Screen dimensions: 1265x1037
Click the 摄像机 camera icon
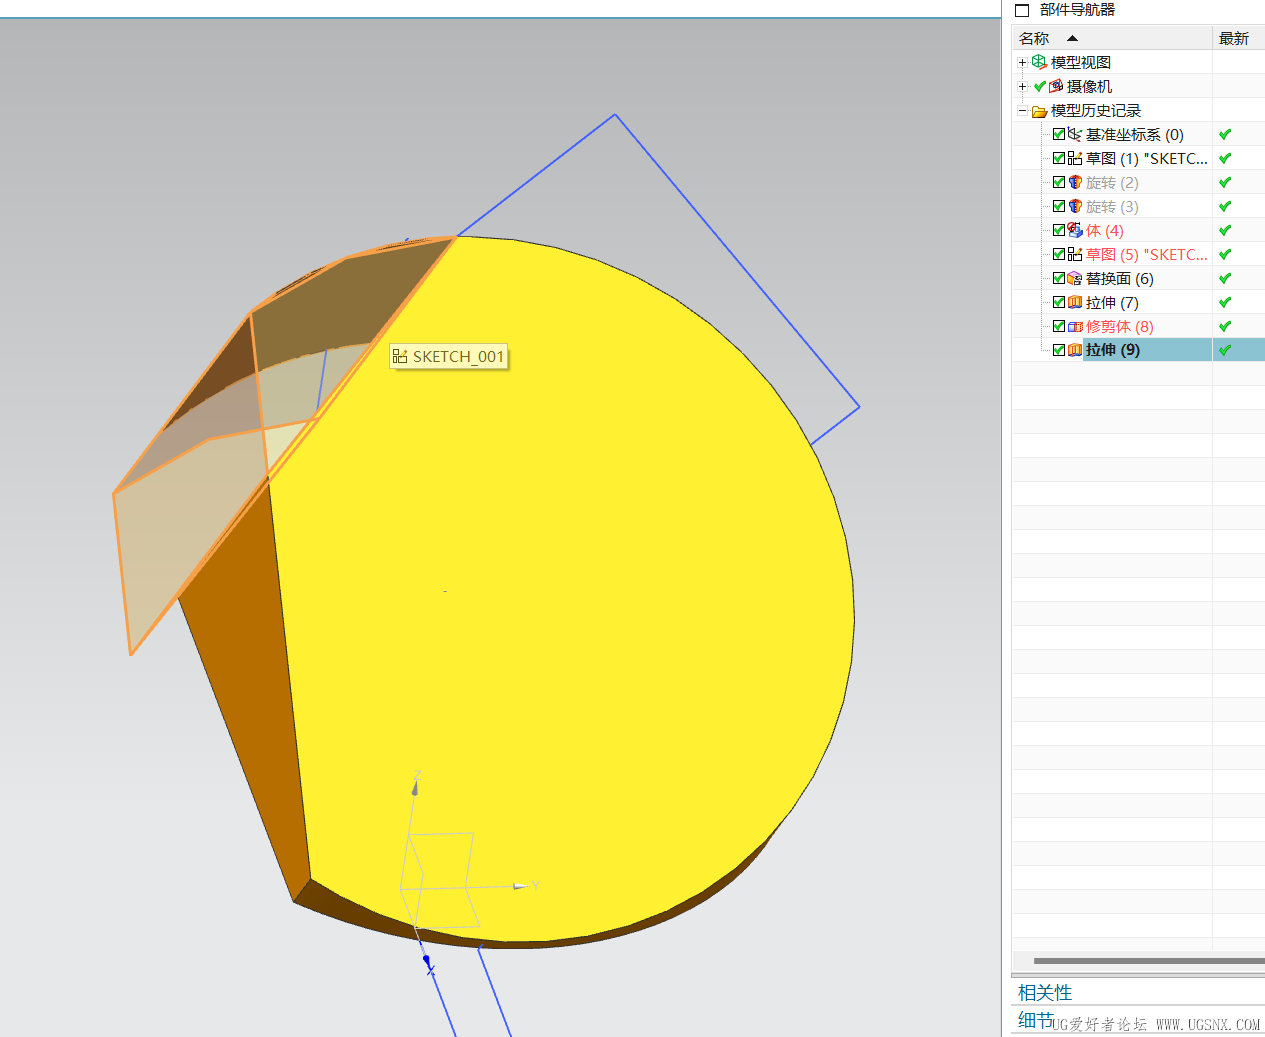point(1056,86)
